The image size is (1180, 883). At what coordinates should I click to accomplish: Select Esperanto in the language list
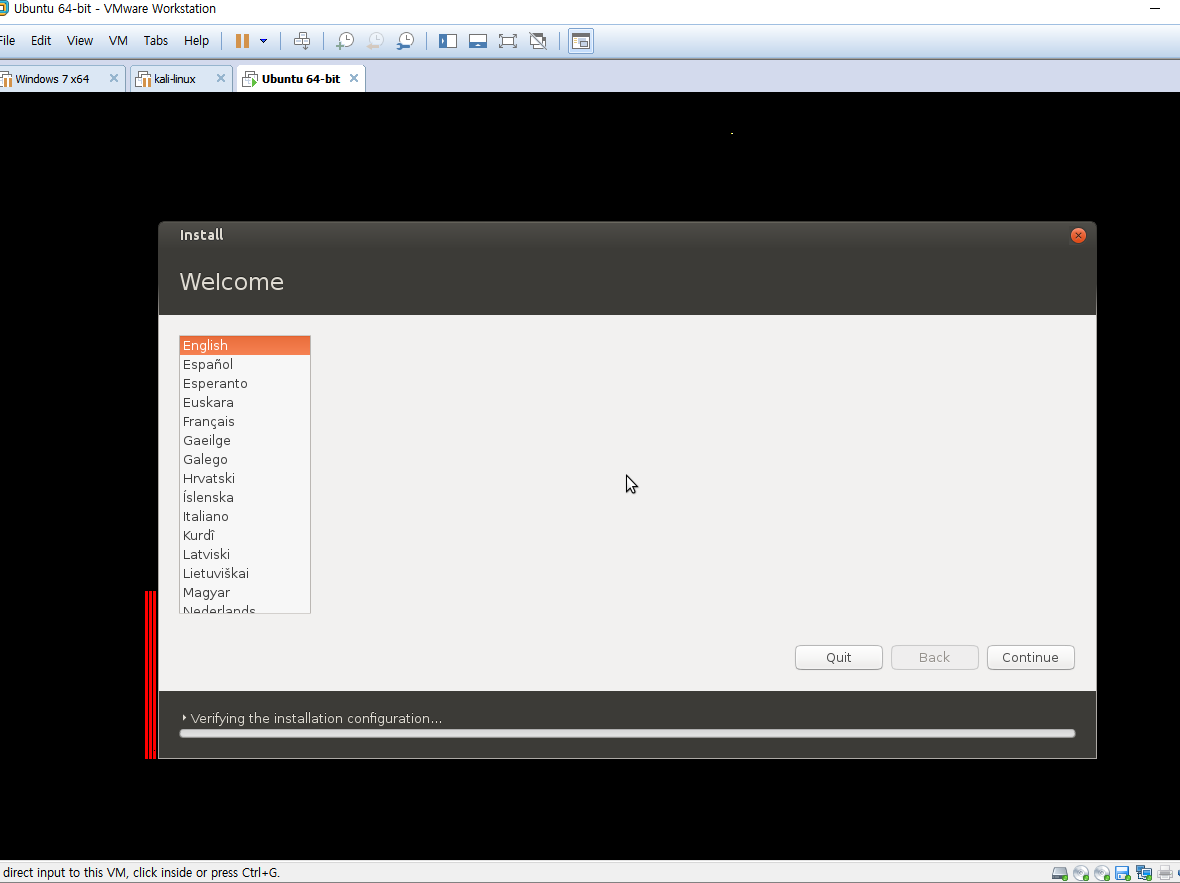click(245, 383)
